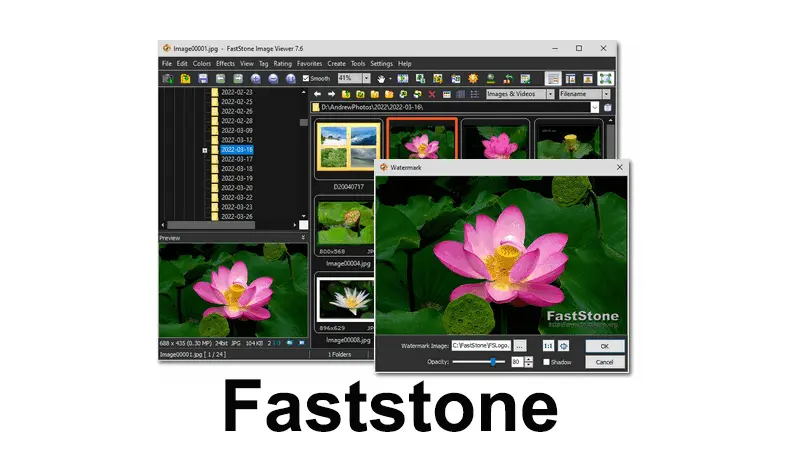Switch to full screen view icon
Image resolution: width=800 pixels, height=450 pixels.
point(606,79)
